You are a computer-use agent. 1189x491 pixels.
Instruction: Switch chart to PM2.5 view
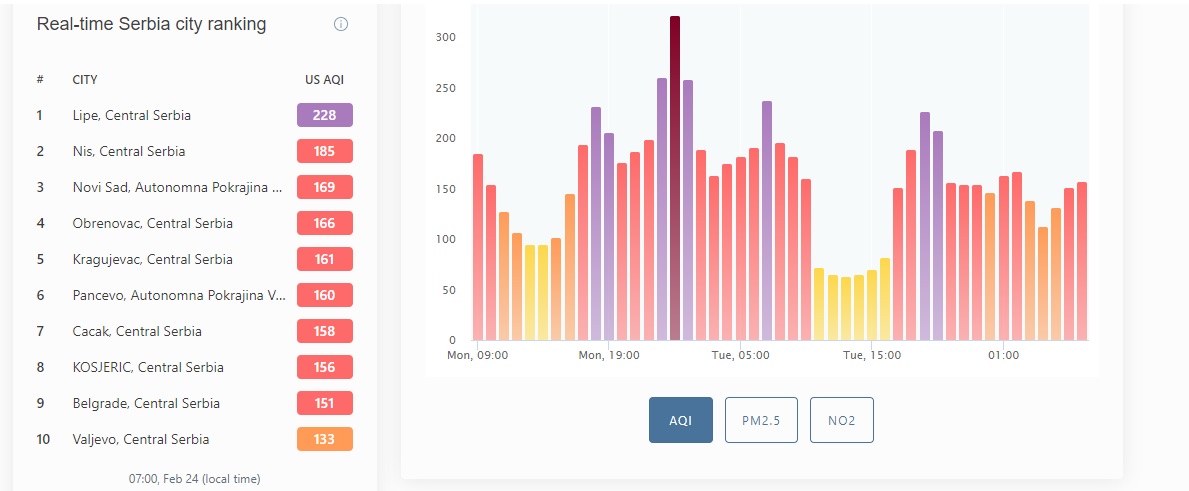tap(761, 420)
